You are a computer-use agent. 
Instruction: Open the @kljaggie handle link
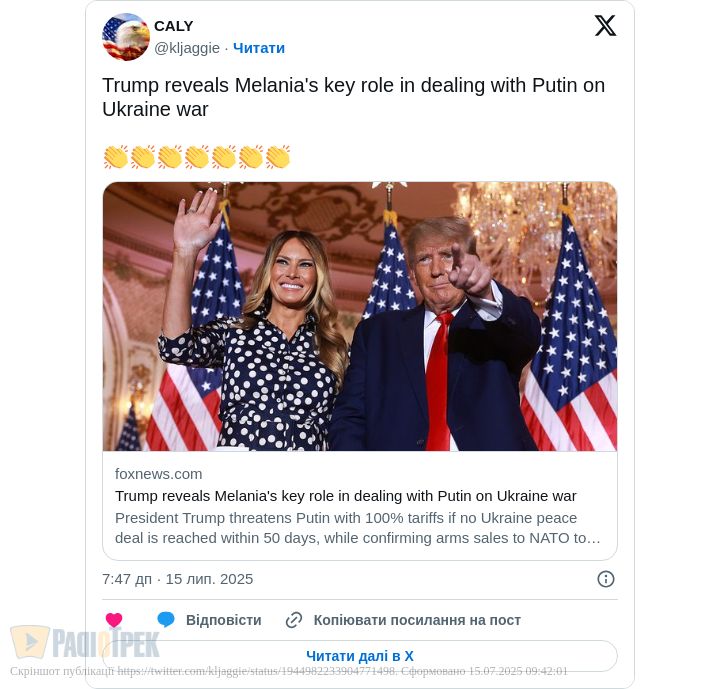(x=187, y=48)
